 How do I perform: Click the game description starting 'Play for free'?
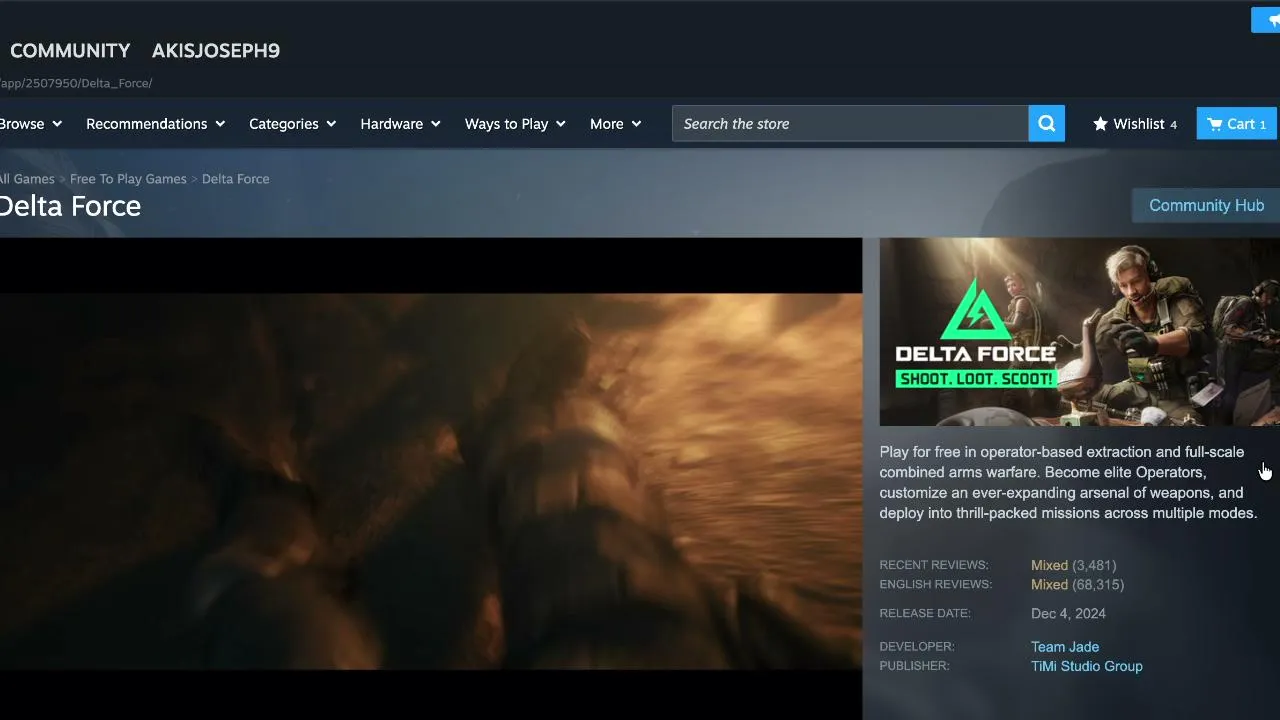point(1068,482)
